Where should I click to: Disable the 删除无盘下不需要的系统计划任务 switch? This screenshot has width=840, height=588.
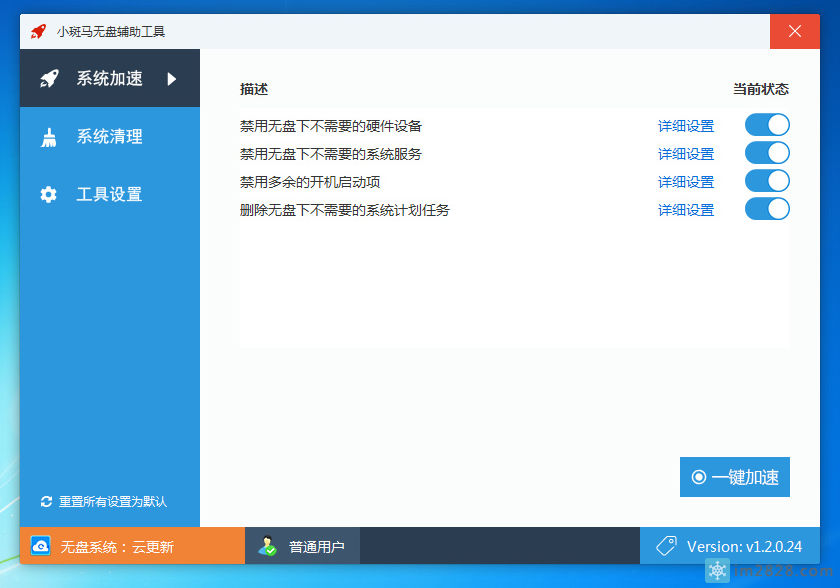tap(766, 208)
